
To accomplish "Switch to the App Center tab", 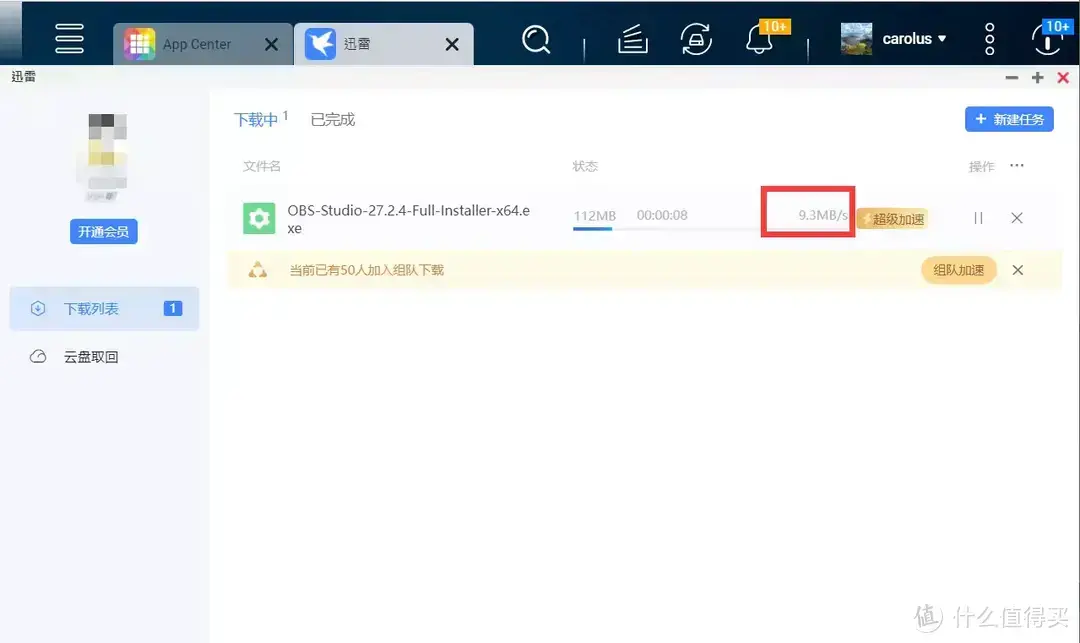I will (x=195, y=43).
